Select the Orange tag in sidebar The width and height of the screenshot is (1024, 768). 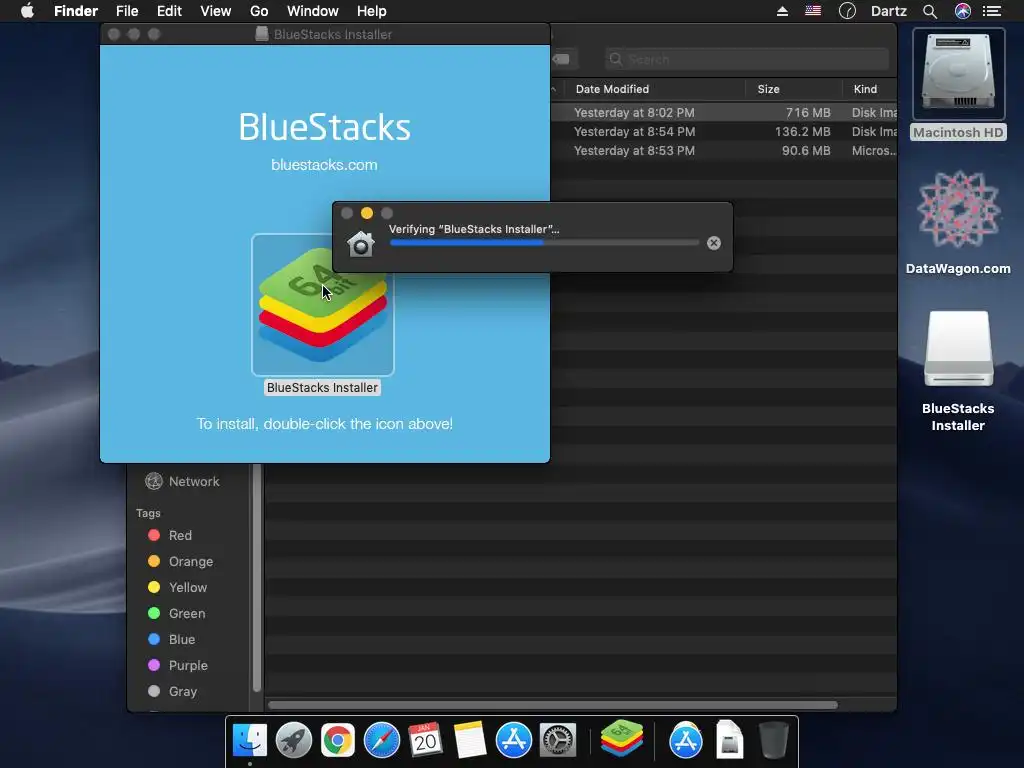[x=180, y=561]
